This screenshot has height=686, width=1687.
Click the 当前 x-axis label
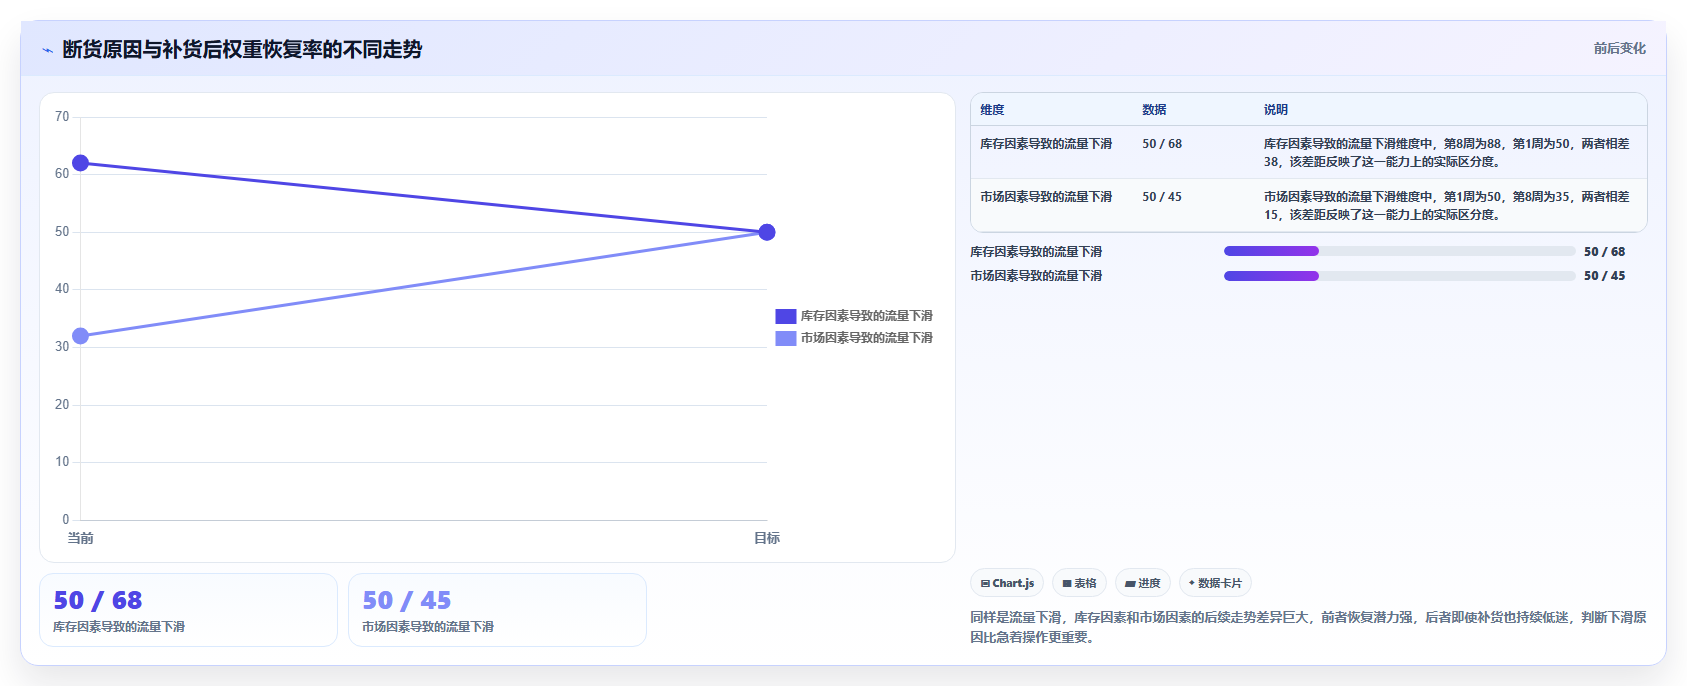point(80,538)
